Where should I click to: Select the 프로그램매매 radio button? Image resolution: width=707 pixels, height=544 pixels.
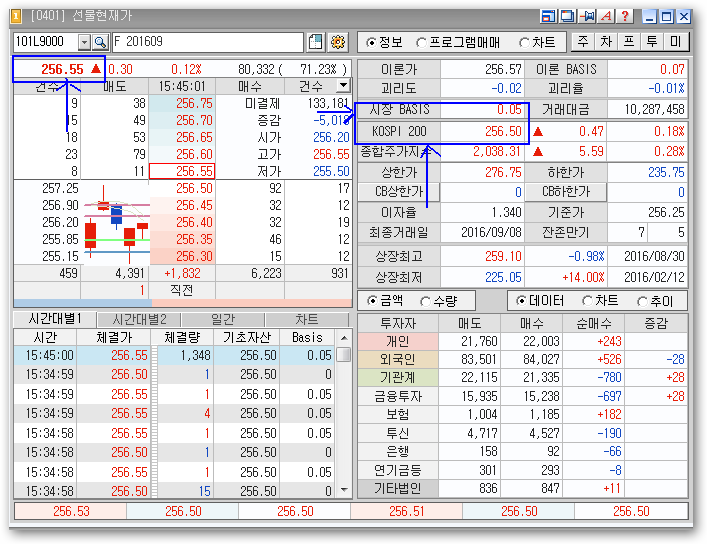(421, 43)
